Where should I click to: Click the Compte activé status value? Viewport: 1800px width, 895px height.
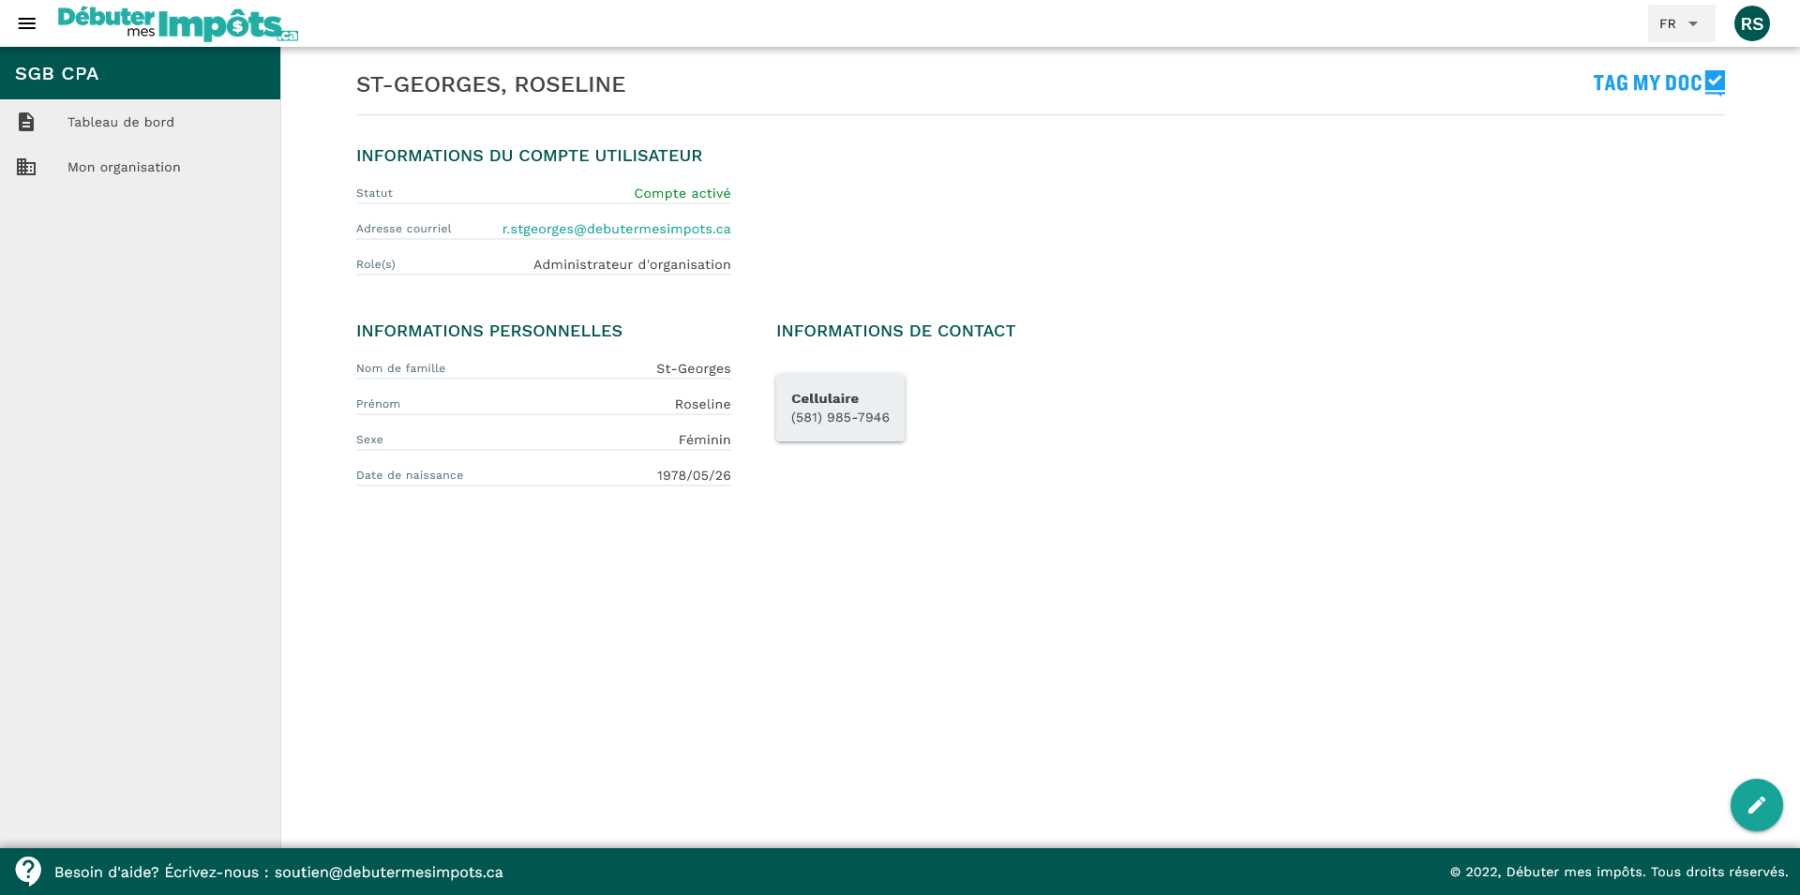click(682, 193)
